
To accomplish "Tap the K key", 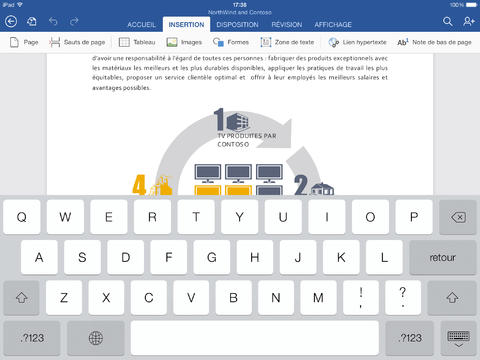I will point(341,257).
